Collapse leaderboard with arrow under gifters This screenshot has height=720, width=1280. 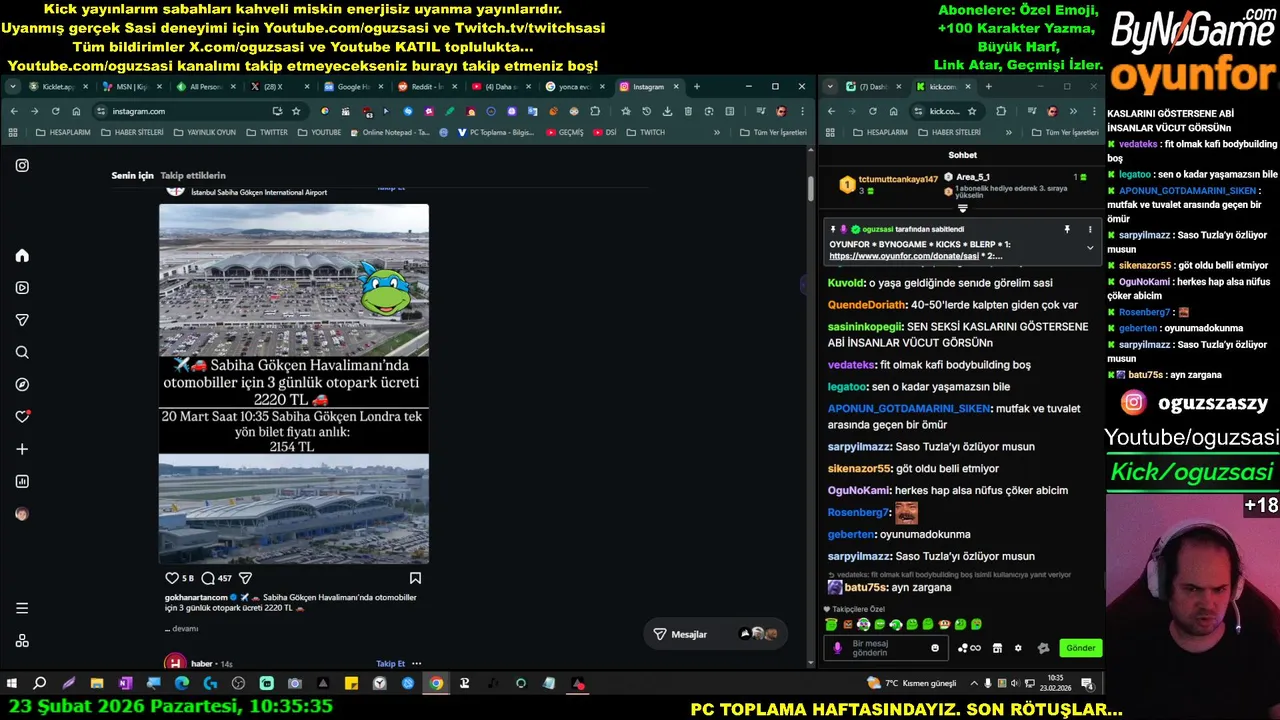pyautogui.click(x=963, y=208)
